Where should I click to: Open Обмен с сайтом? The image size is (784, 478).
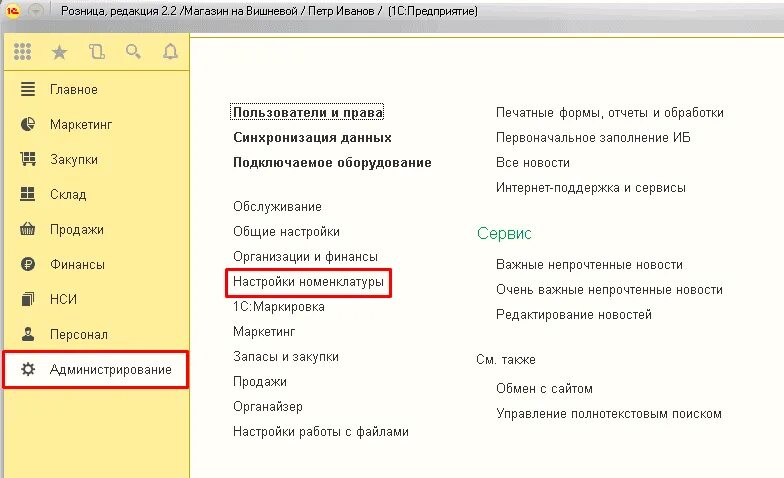544,388
